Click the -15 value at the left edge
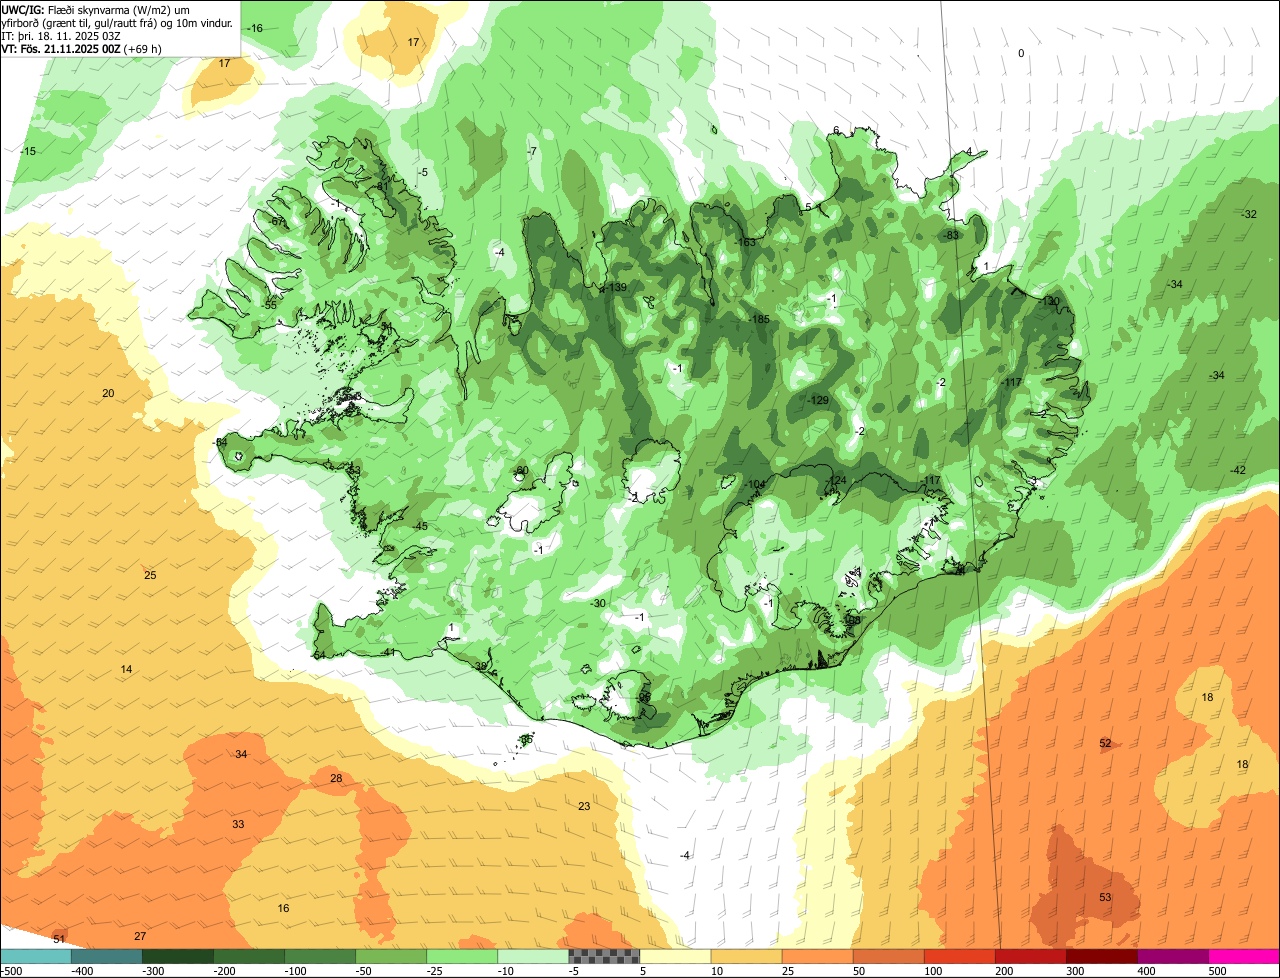1280x978 pixels. (28, 151)
